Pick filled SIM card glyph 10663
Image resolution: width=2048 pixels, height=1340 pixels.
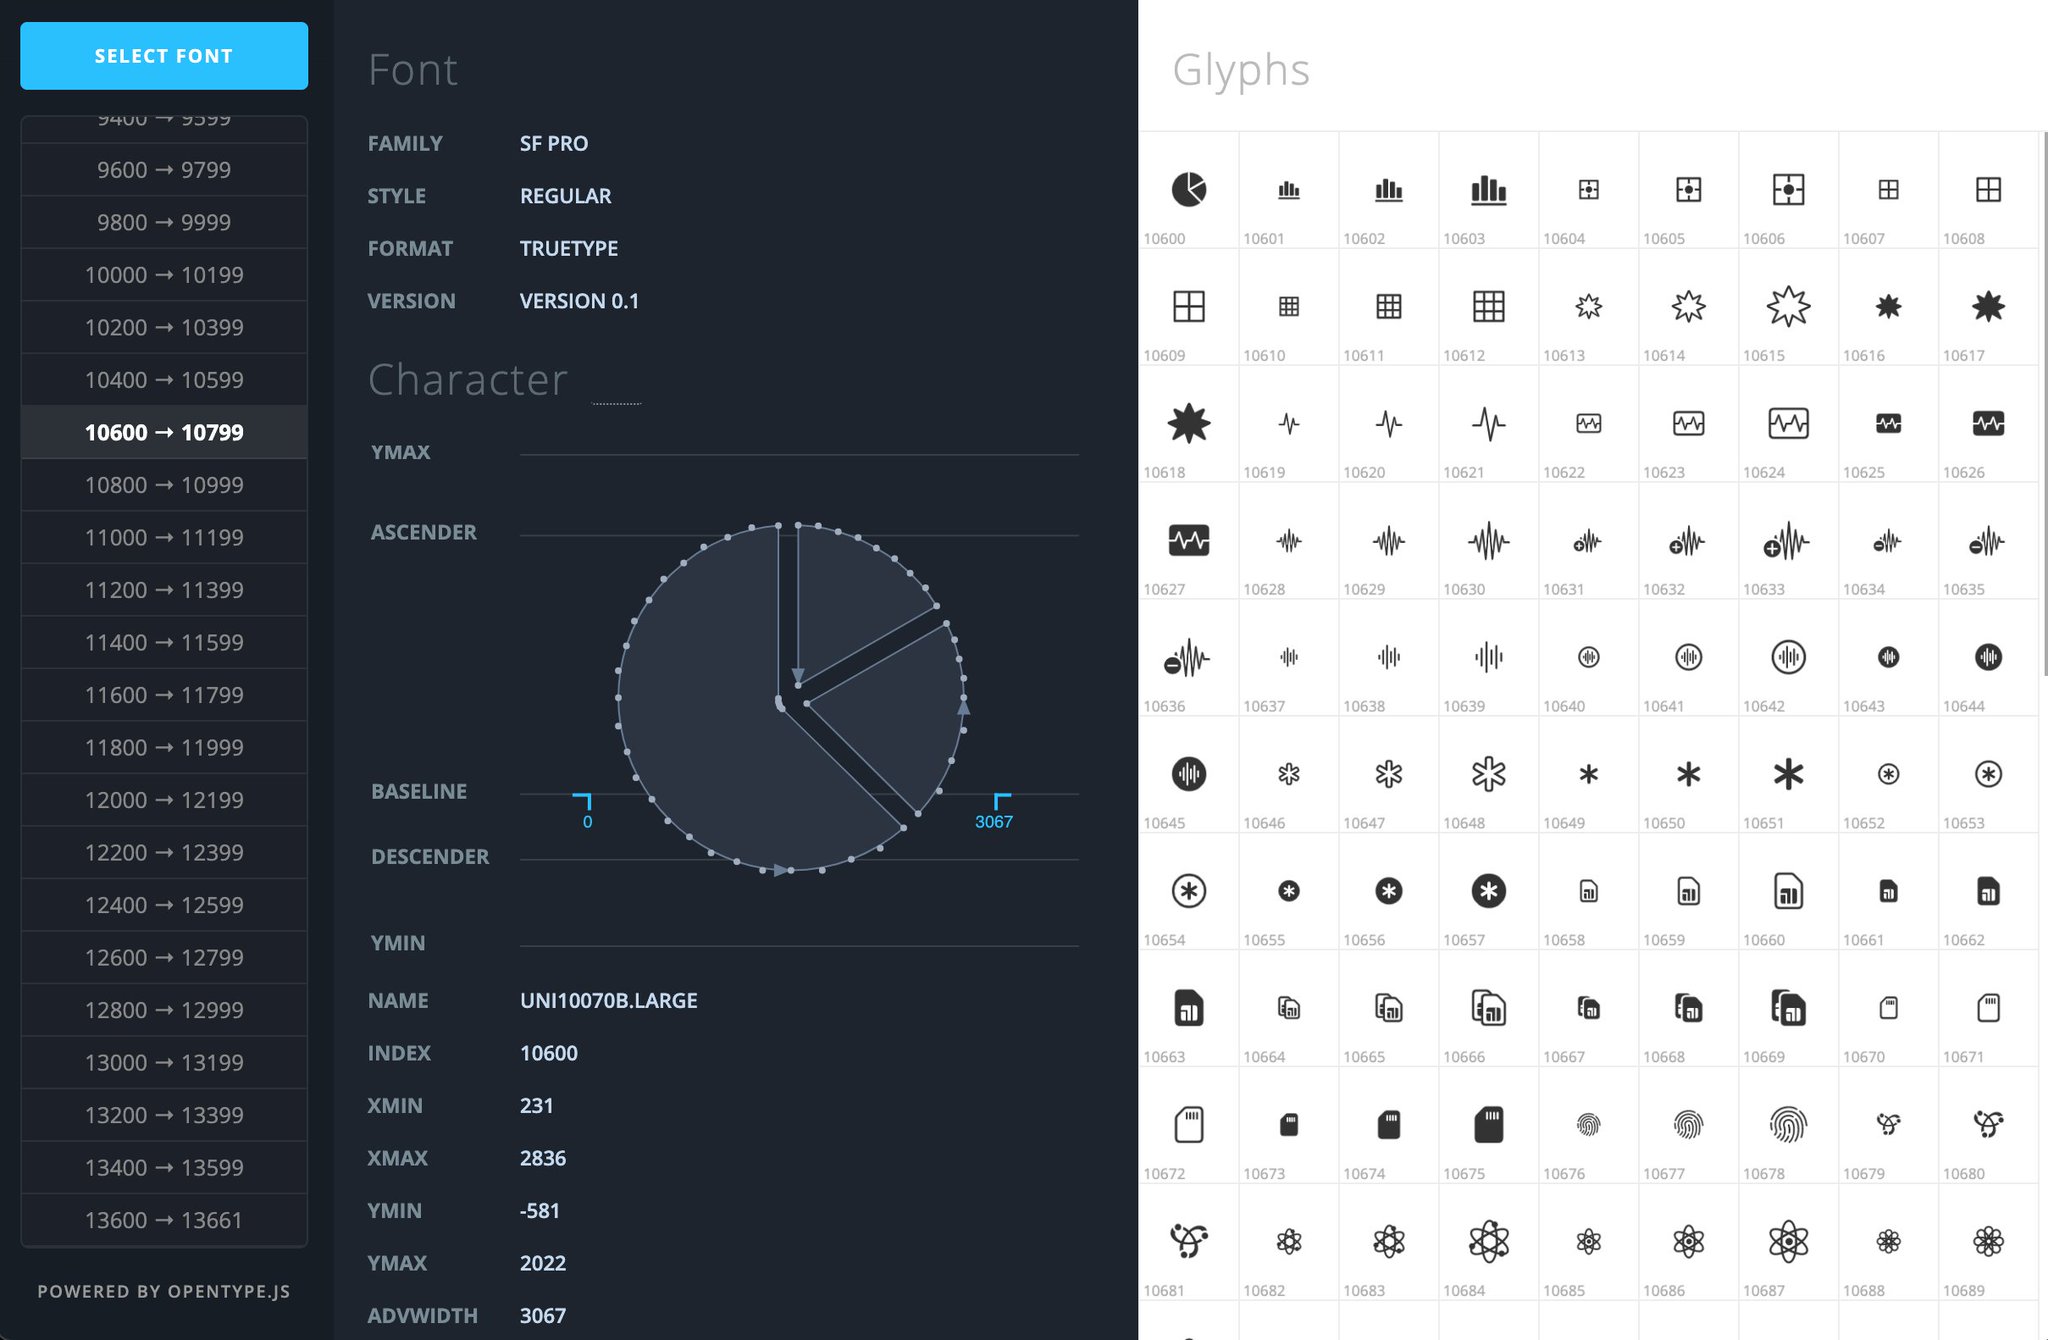tap(1189, 1009)
